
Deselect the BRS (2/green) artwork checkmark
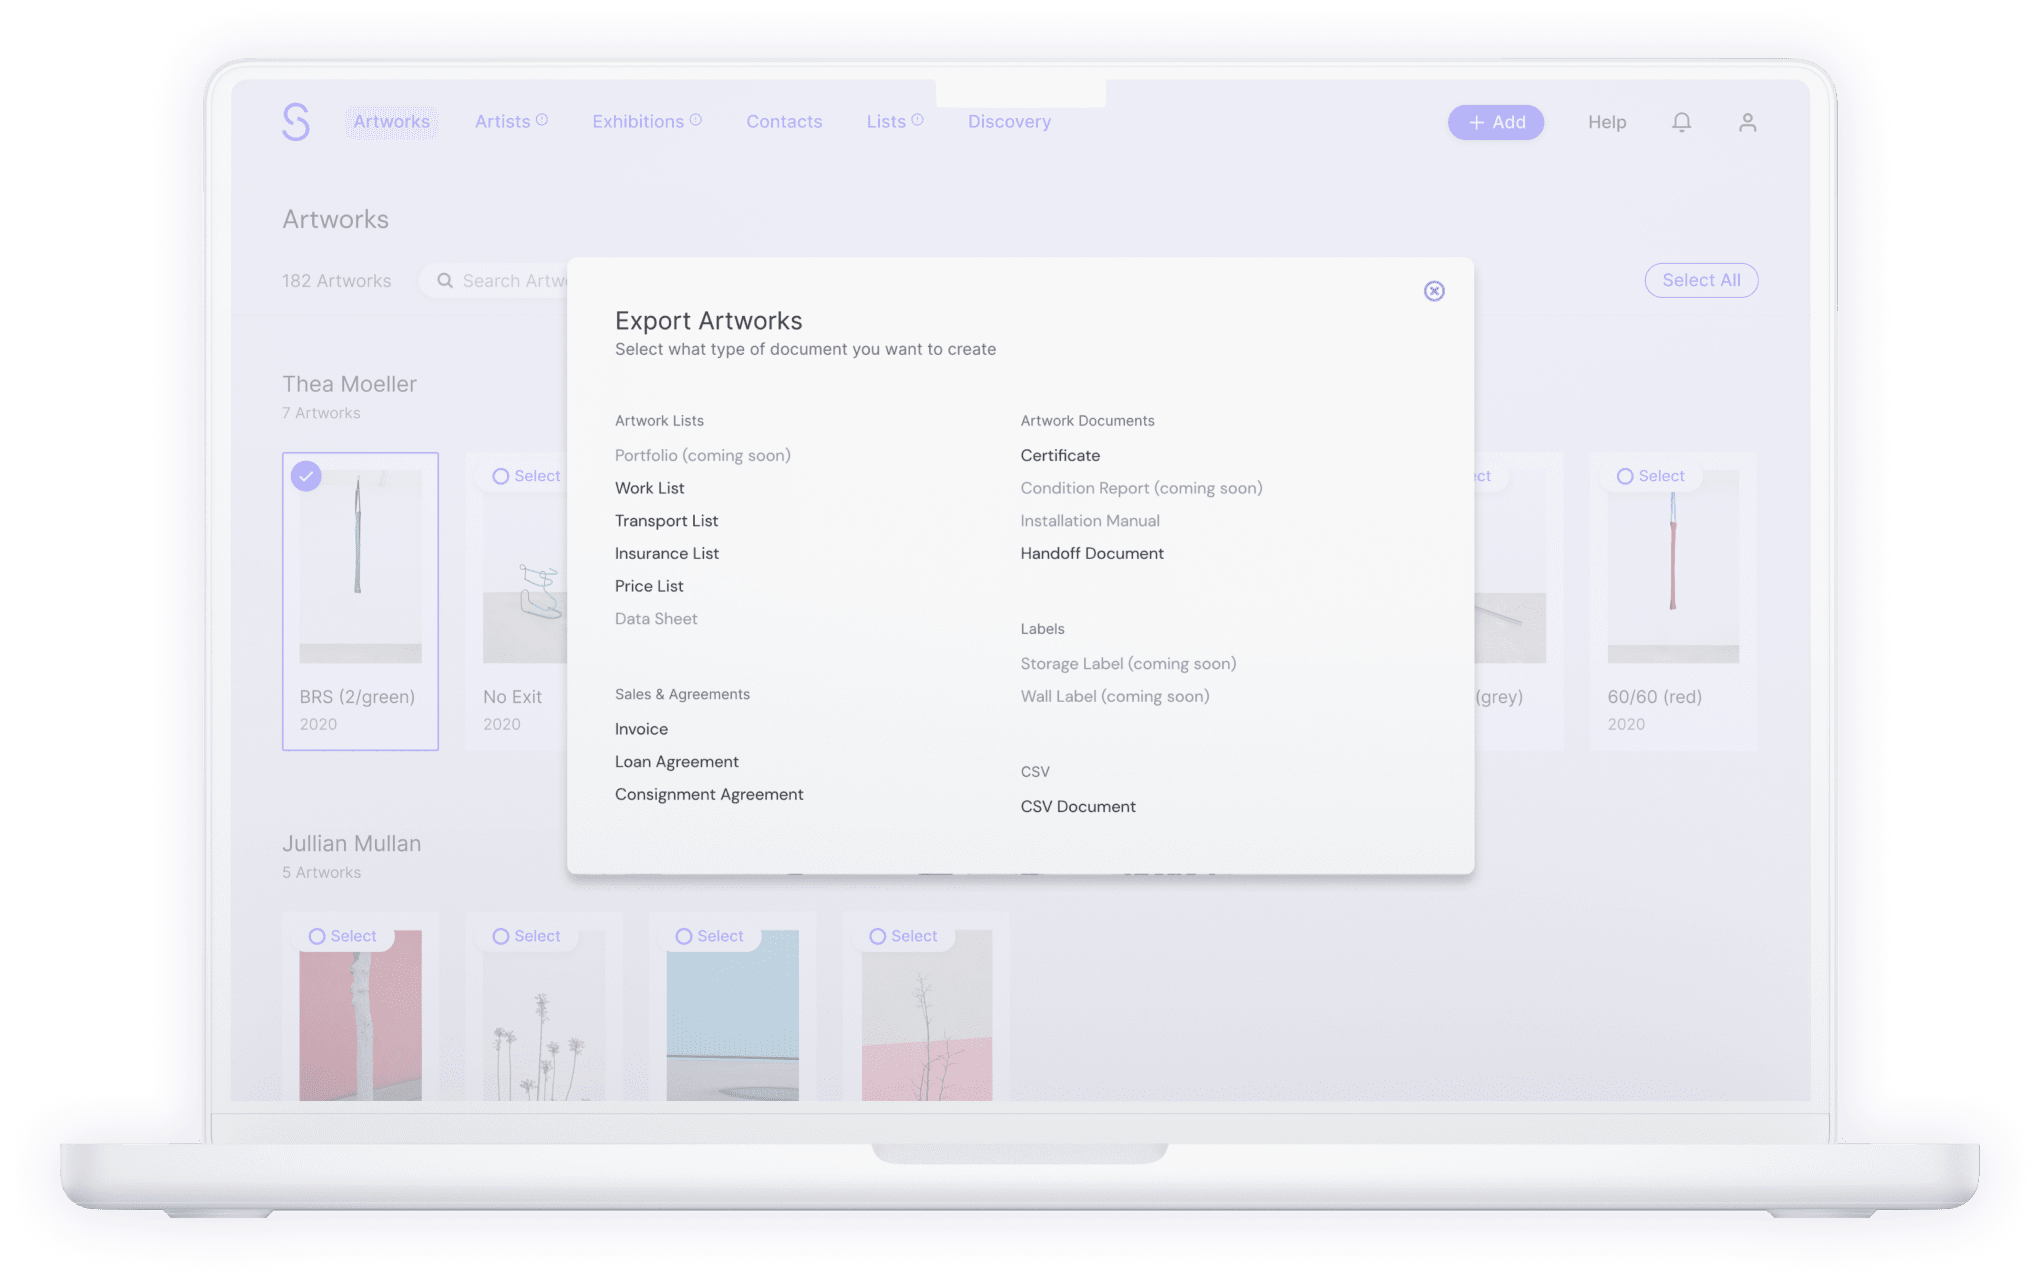(306, 476)
